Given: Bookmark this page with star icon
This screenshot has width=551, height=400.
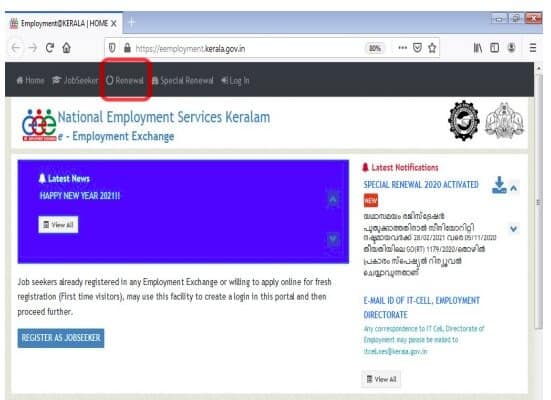Looking at the screenshot, I should tap(432, 48).
